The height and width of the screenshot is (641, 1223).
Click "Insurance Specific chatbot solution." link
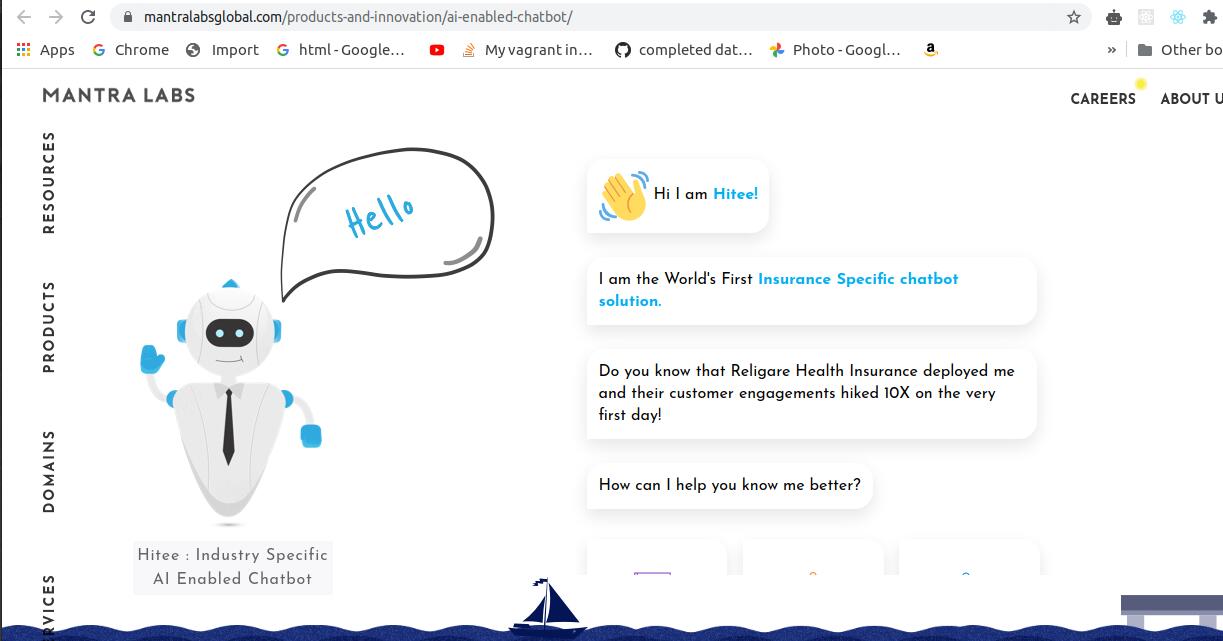point(778,290)
